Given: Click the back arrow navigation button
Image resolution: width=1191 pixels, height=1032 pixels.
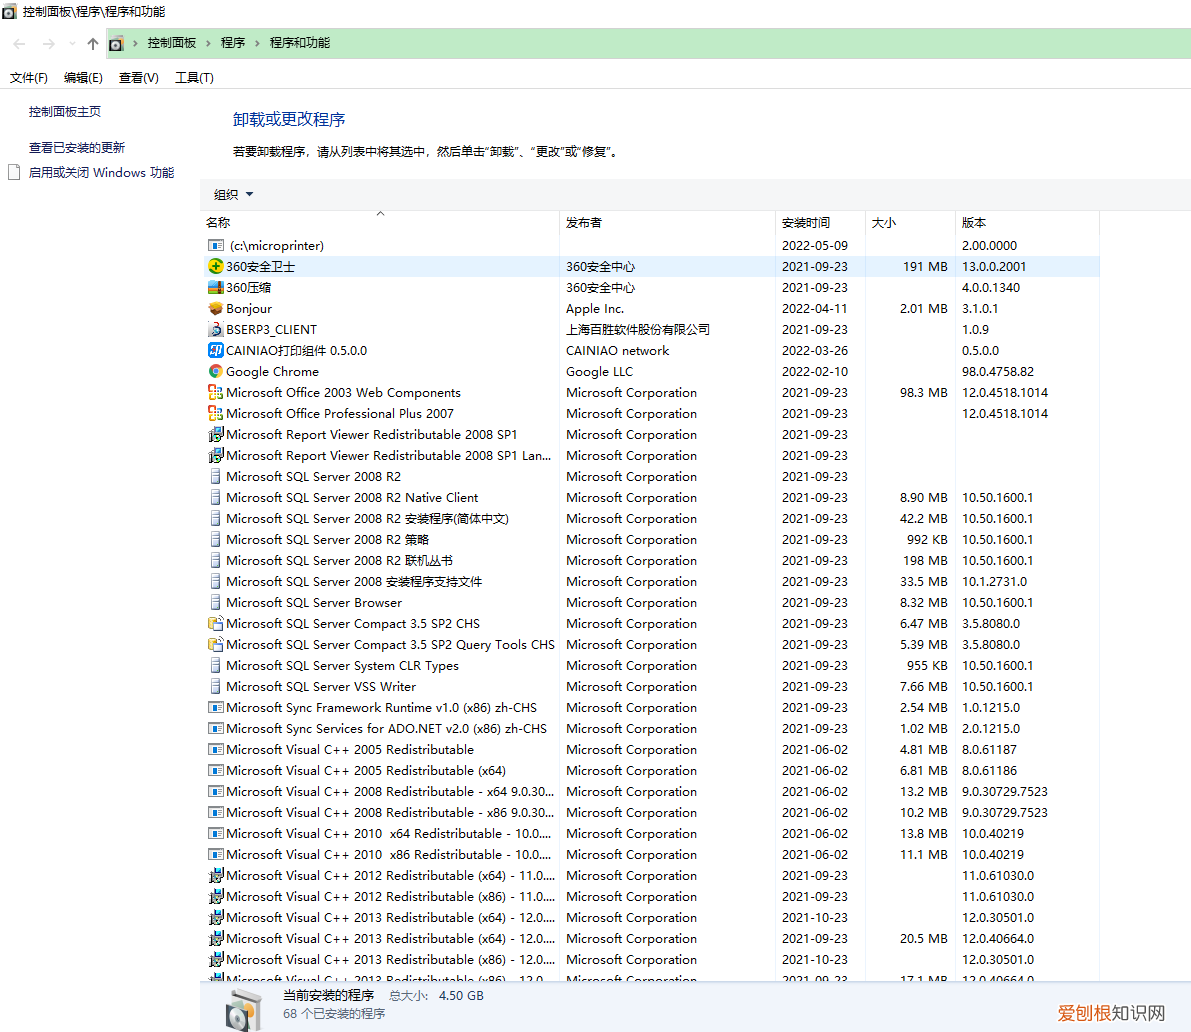Looking at the screenshot, I should (x=20, y=43).
